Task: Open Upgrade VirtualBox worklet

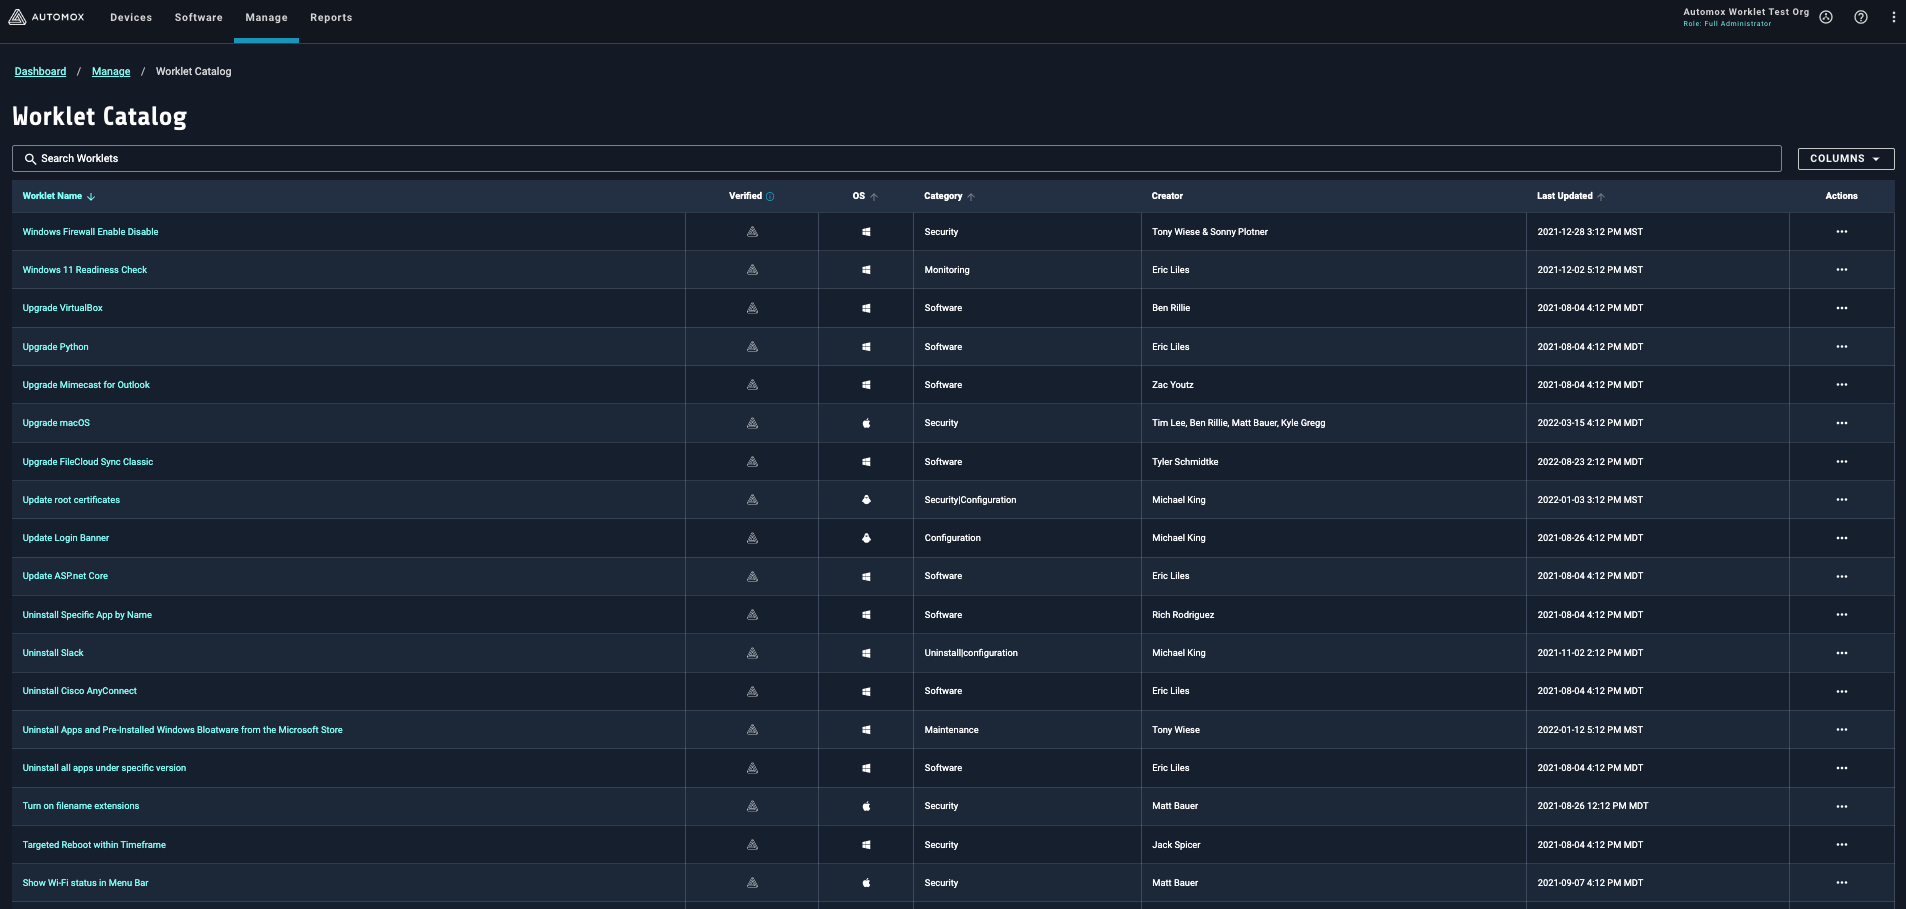Action: (63, 308)
